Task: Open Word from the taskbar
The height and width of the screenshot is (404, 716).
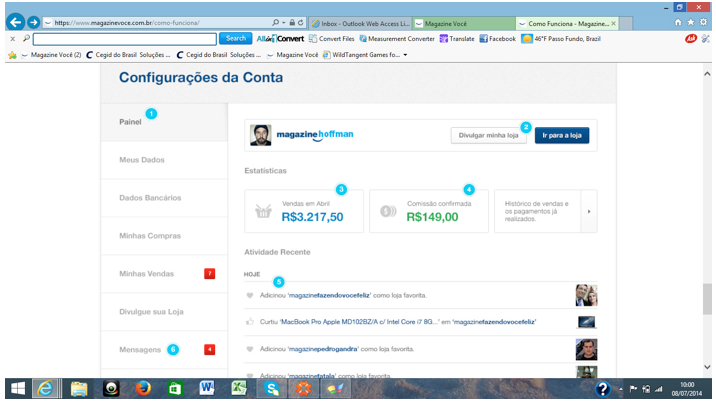Action: (x=207, y=388)
